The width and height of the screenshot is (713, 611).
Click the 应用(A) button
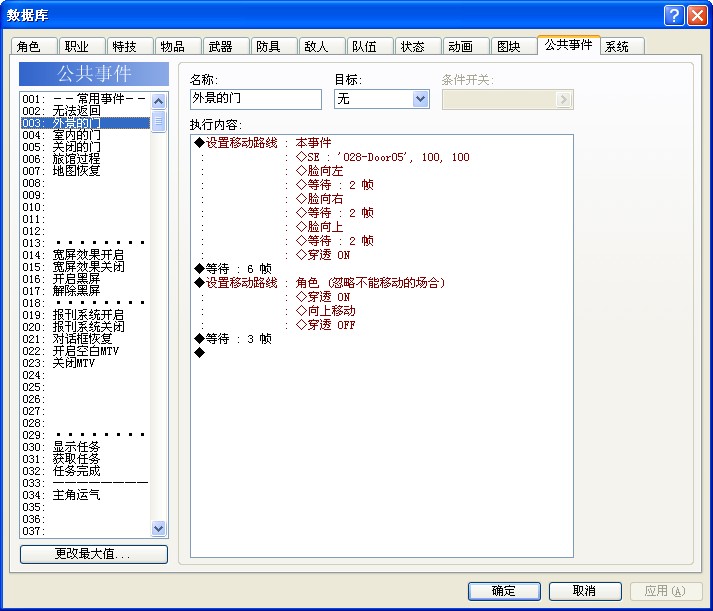pyautogui.click(x=666, y=591)
